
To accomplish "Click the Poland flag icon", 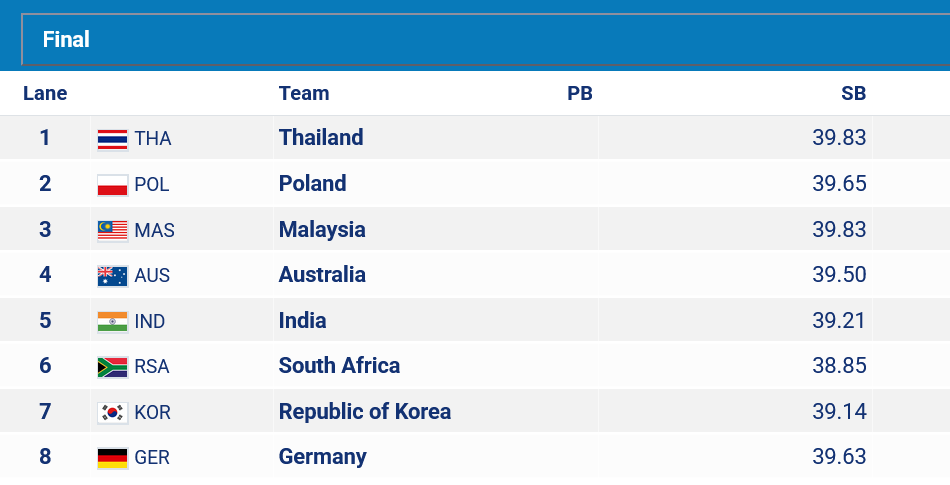I will 113,185.
